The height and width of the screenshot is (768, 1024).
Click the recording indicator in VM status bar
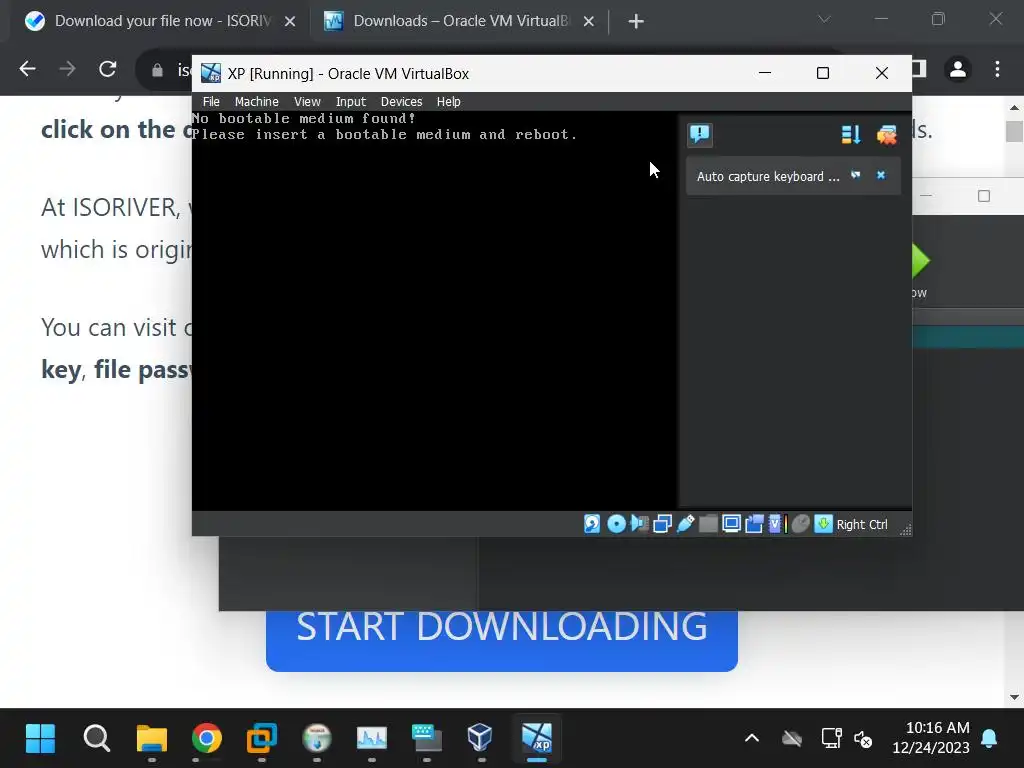(x=754, y=524)
